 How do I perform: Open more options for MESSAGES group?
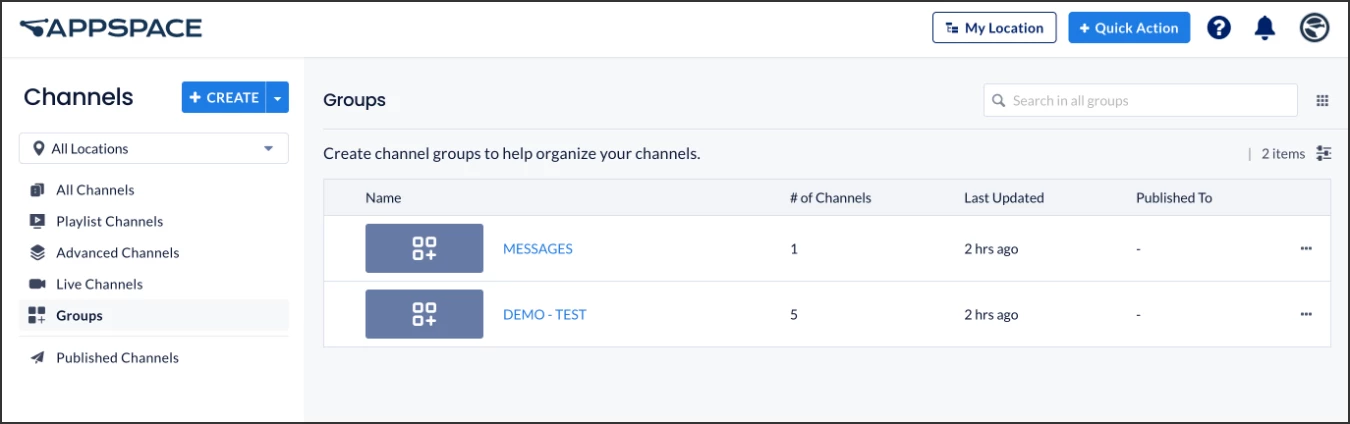pos(1306,248)
